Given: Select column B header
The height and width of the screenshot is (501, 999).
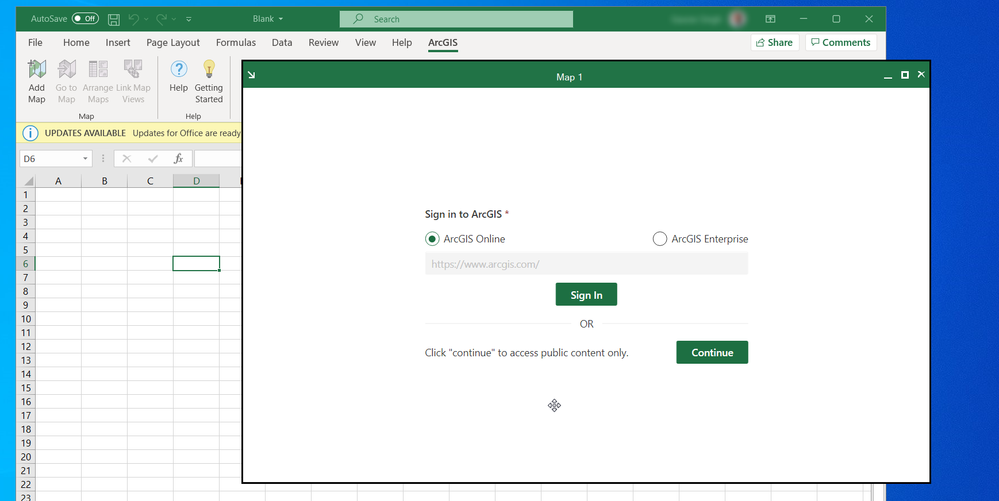Looking at the screenshot, I should pos(104,181).
